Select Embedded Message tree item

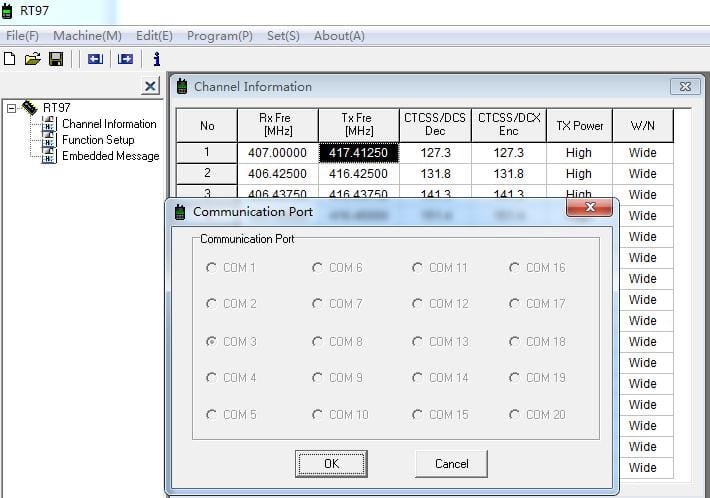pyautogui.click(x=110, y=156)
